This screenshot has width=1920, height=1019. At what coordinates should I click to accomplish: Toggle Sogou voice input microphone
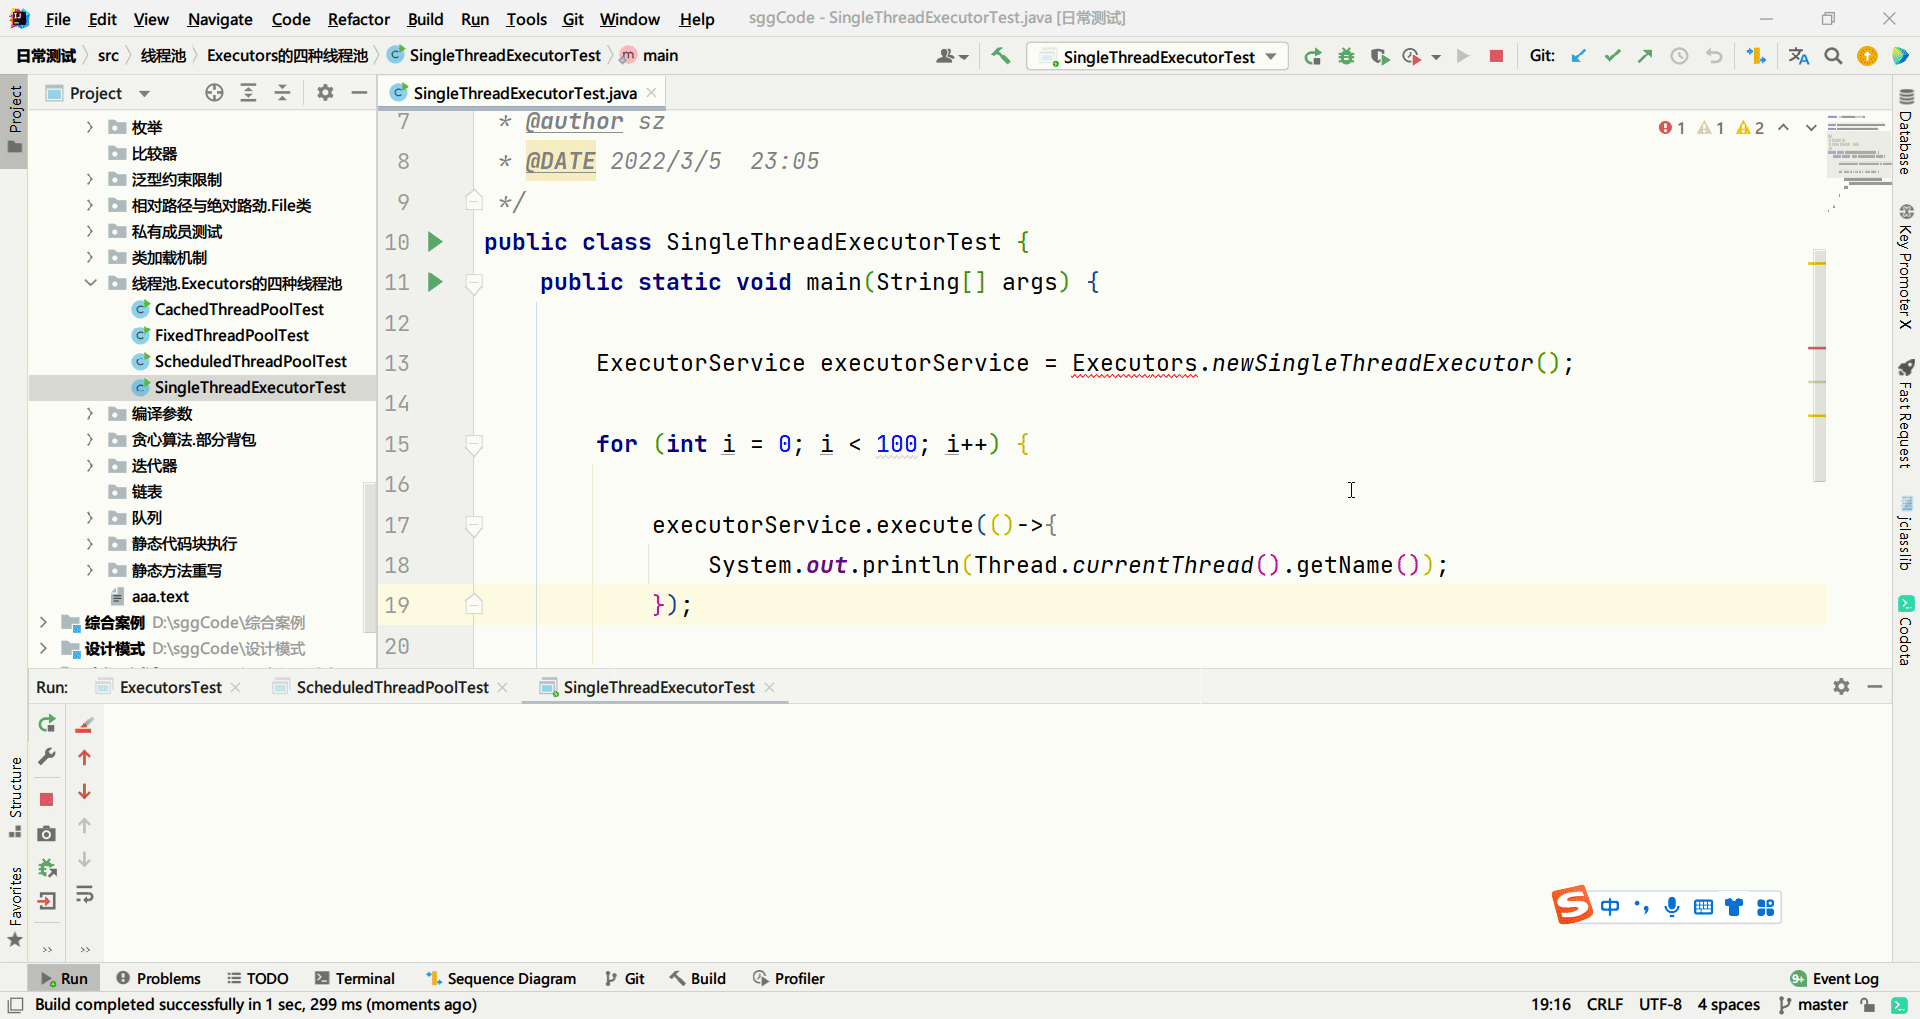[1671, 907]
